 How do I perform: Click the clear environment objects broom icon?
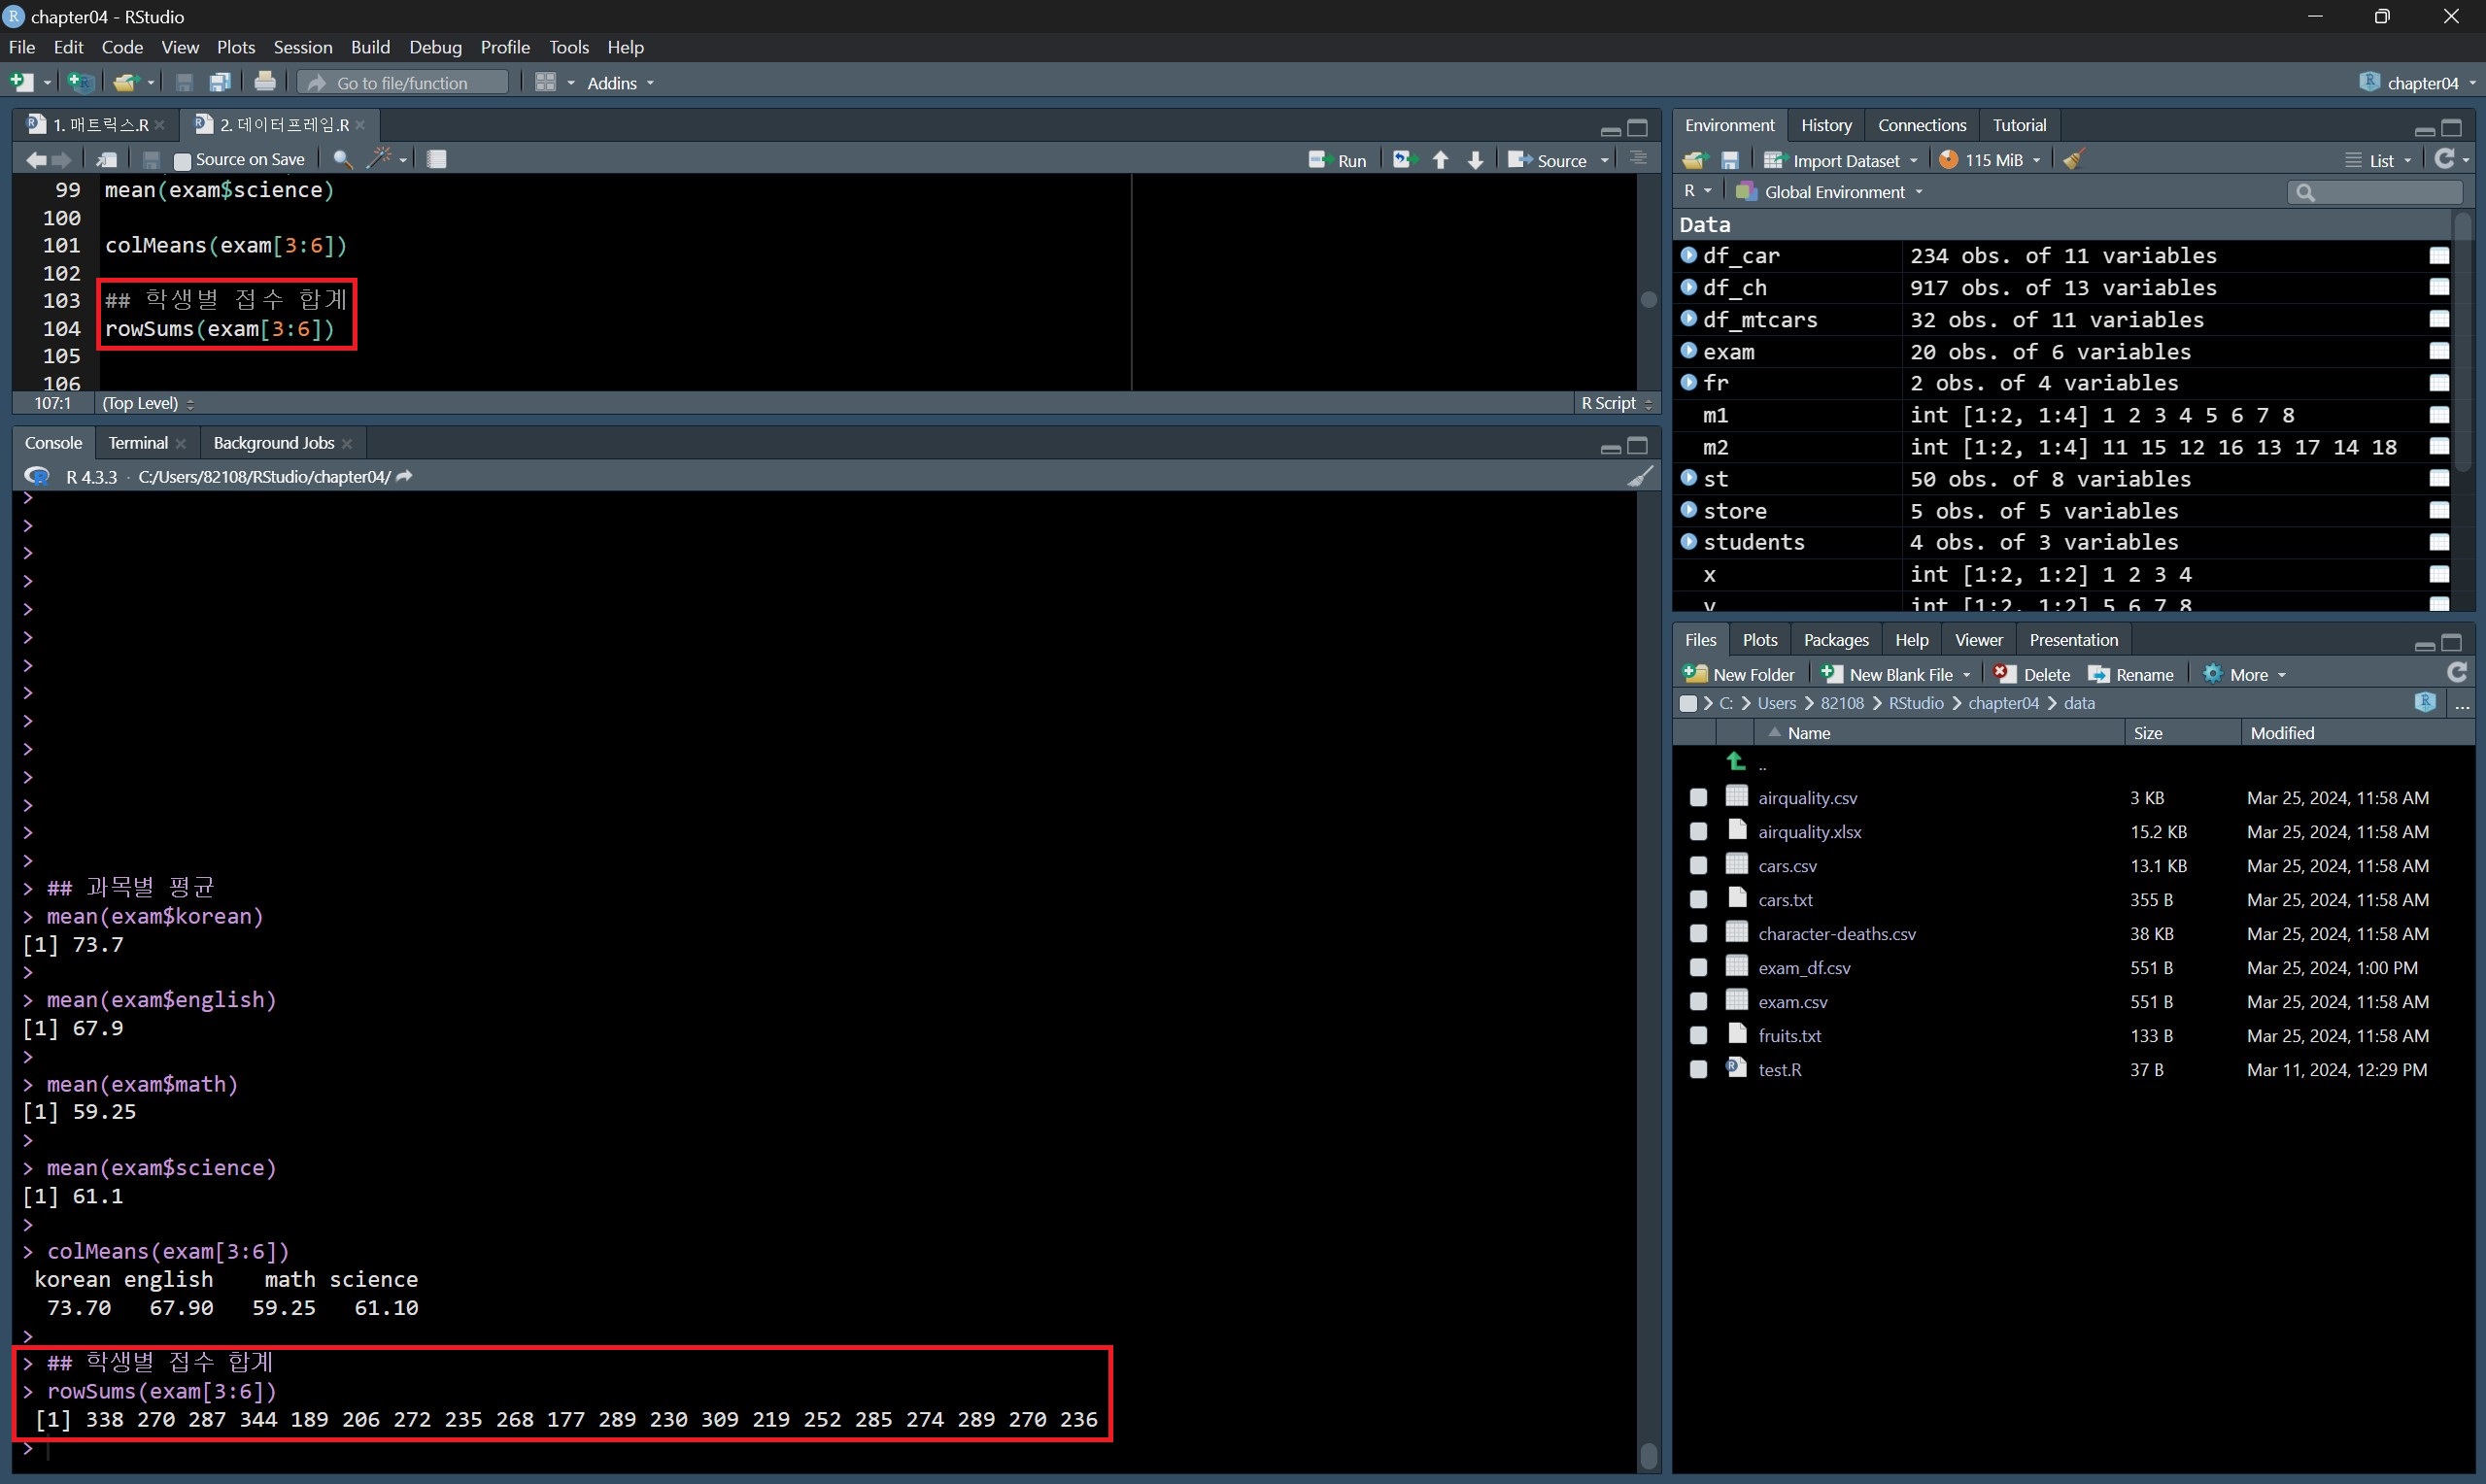(2073, 160)
